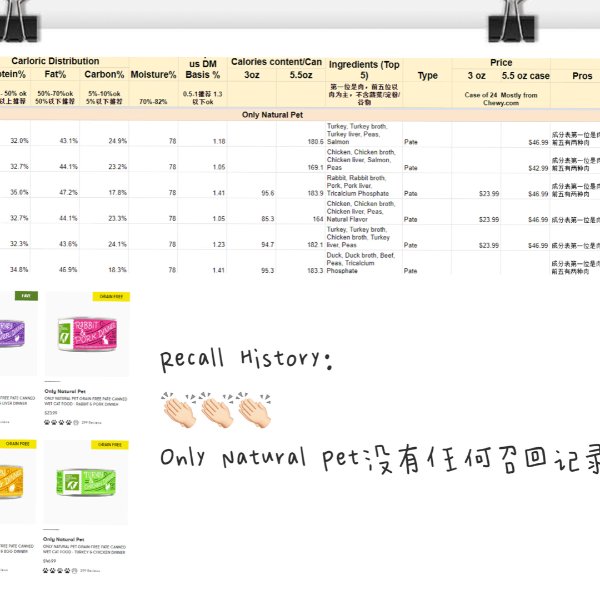
Task: Click the purple can product image
Action: 12,334
